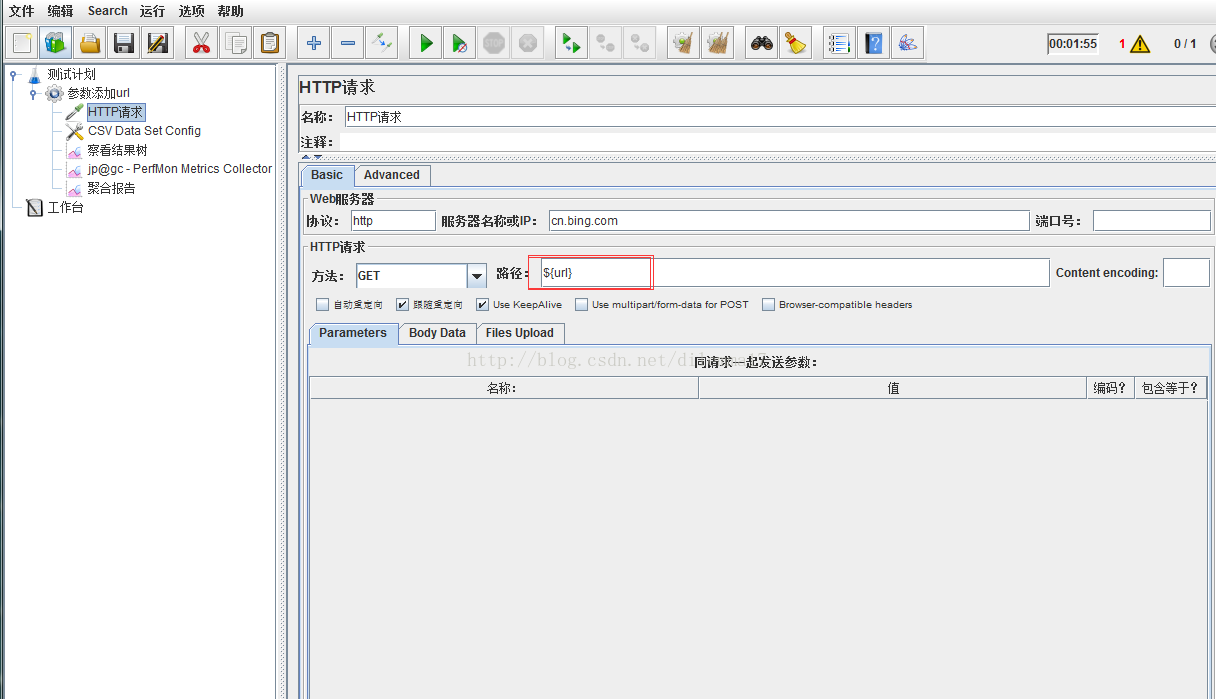This screenshot has height=699, width=1216.
Task: Click the 名称 column header in parameters table
Action: tap(503, 388)
